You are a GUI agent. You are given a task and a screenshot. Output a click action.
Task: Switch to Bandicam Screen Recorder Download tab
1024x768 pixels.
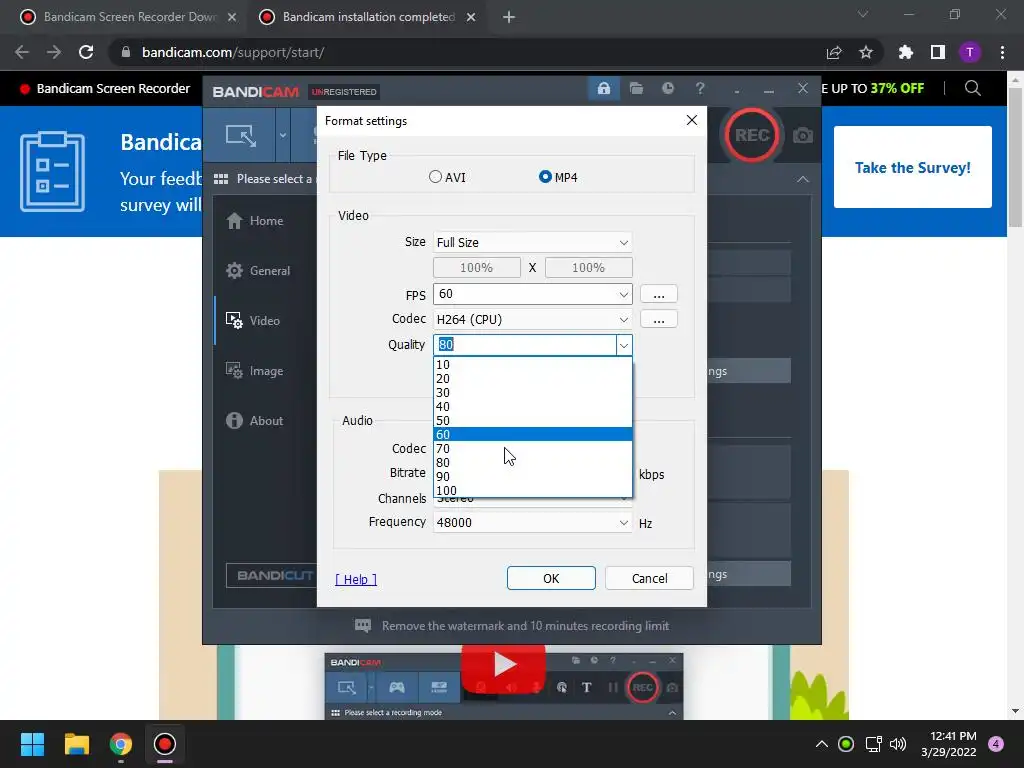(129, 17)
